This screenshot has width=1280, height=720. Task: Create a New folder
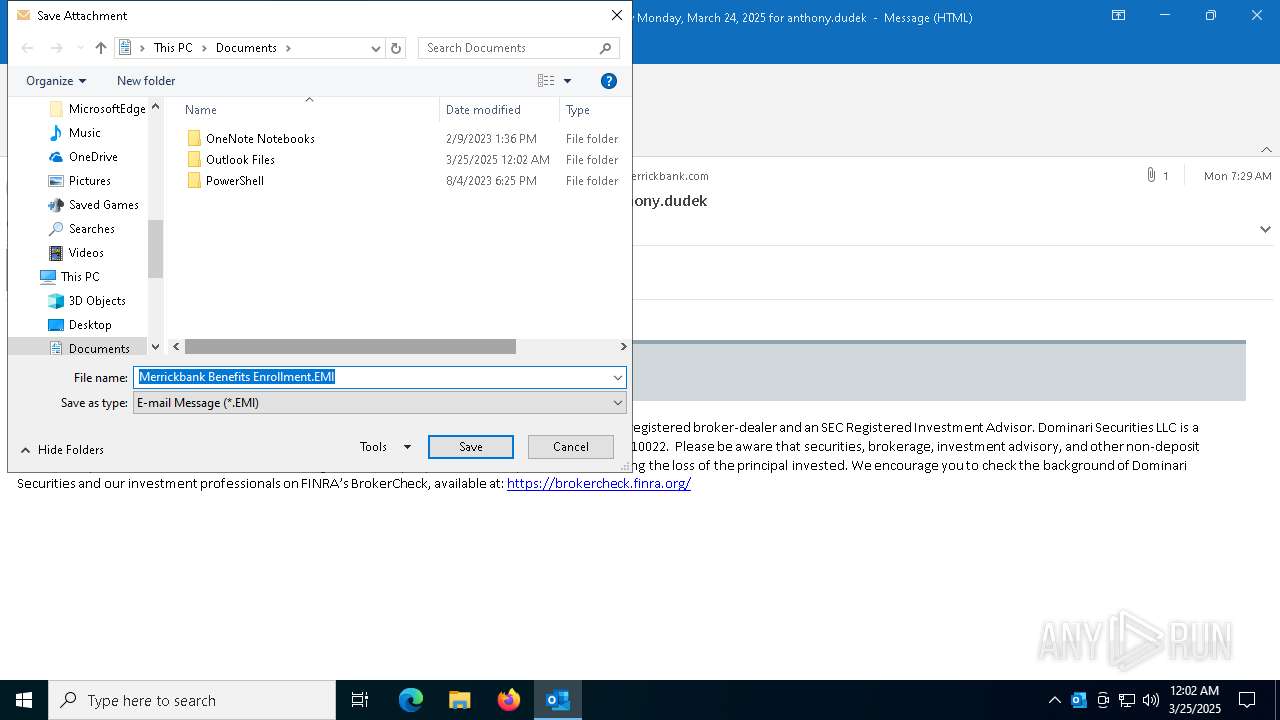coord(146,81)
